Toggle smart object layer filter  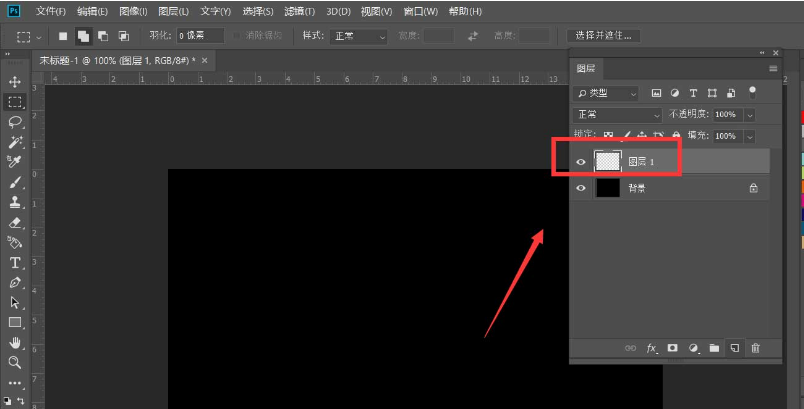pos(731,93)
